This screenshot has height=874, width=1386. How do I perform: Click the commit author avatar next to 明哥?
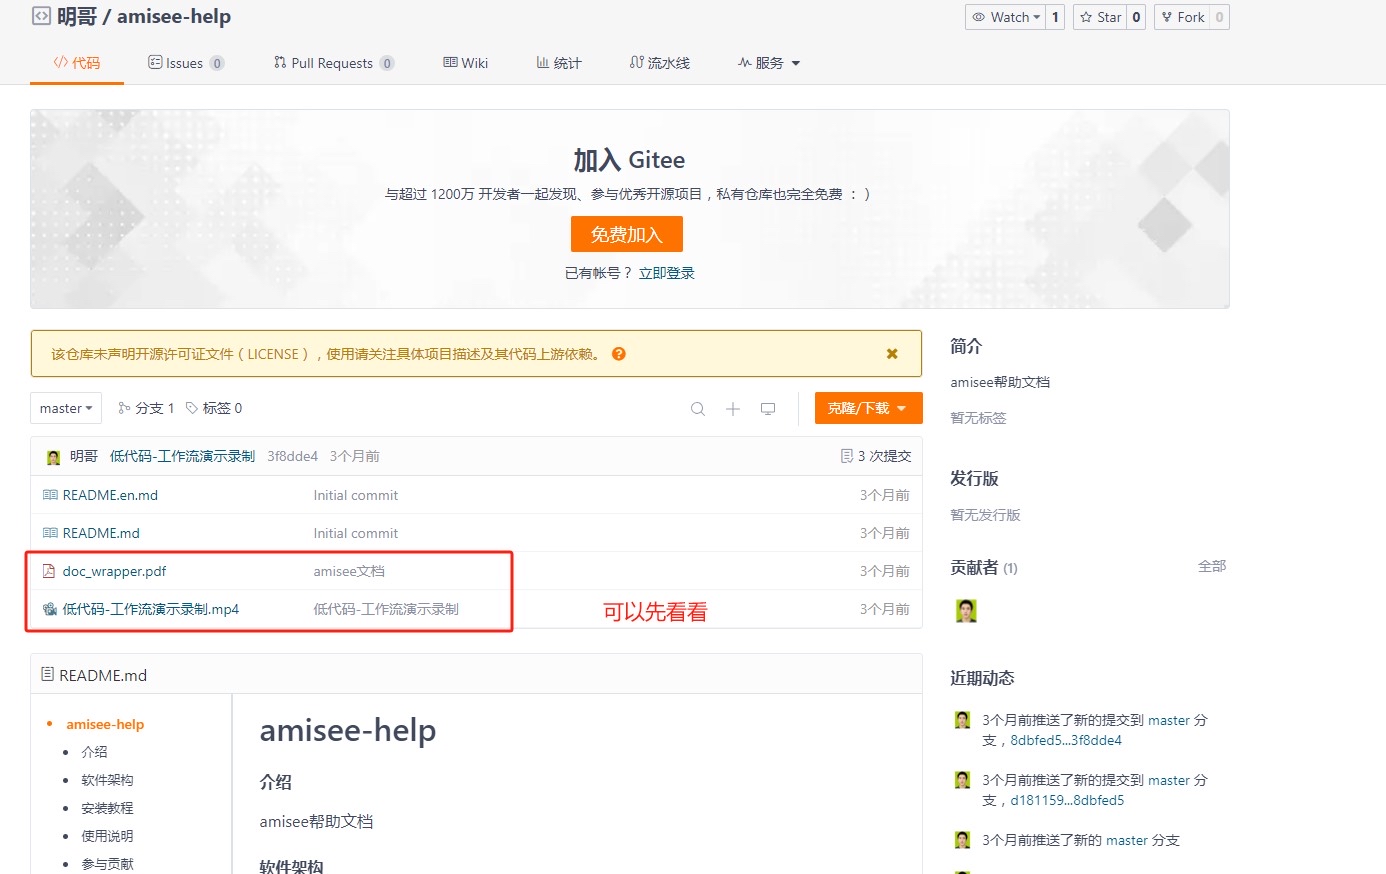54,457
